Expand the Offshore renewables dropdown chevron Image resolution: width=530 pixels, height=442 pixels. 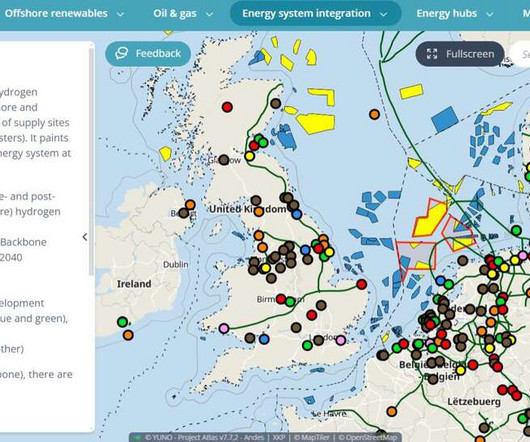tap(120, 14)
